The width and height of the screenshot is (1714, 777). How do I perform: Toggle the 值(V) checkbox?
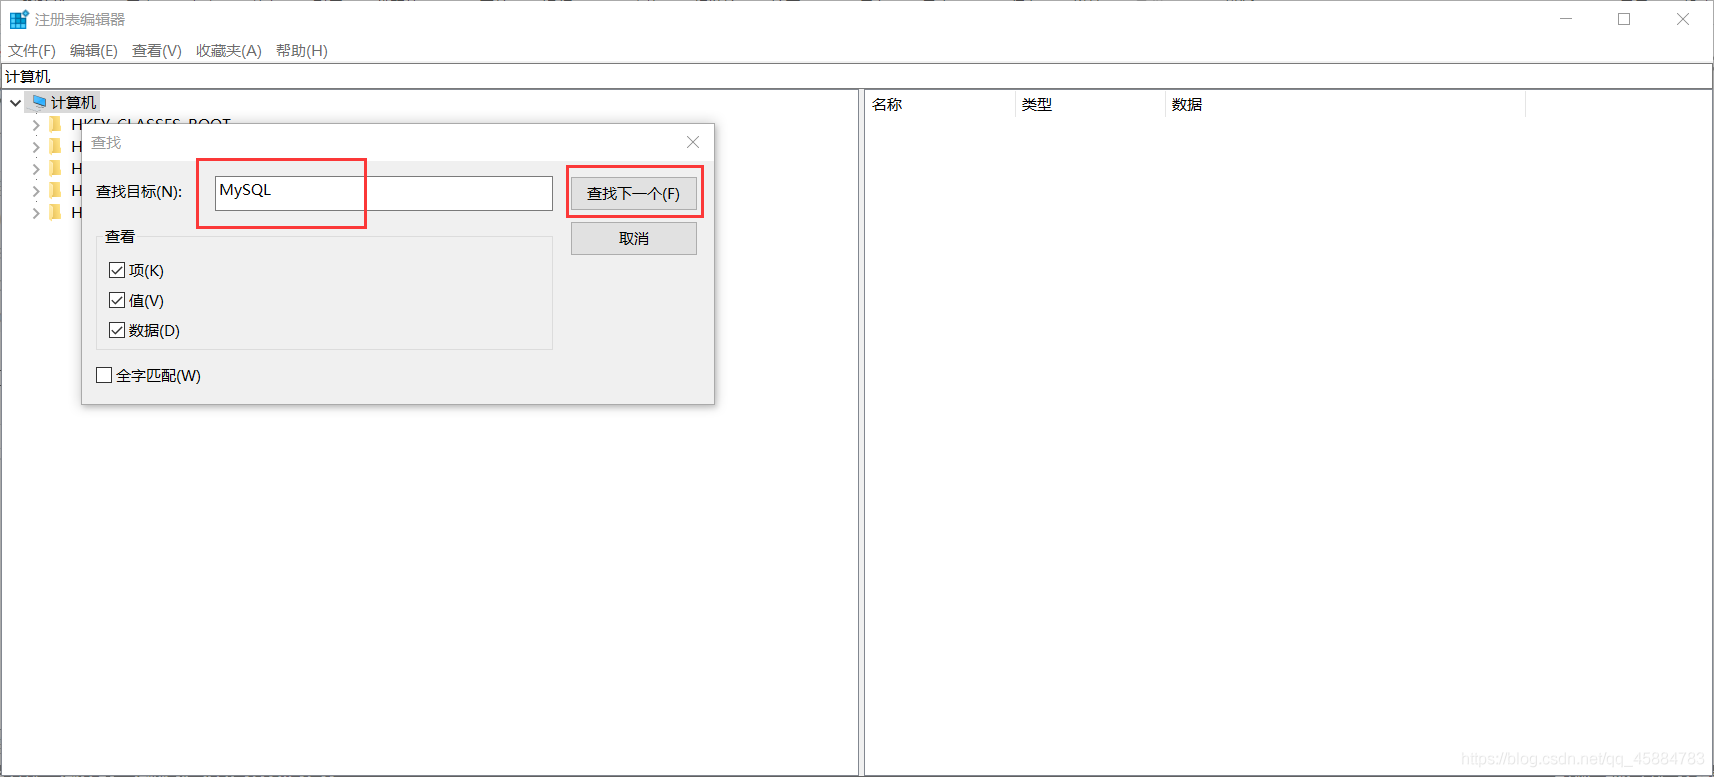pos(117,300)
